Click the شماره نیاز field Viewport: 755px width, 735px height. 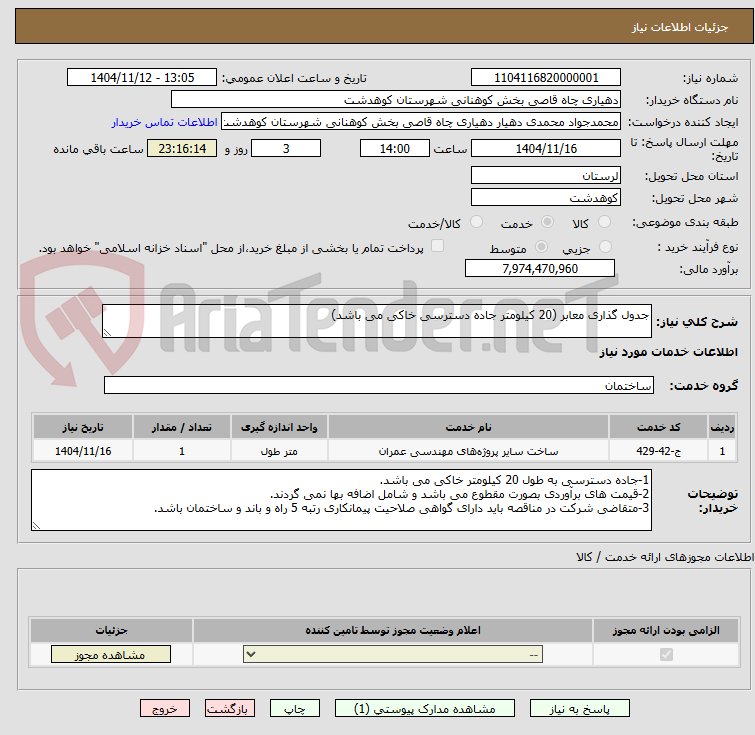546,77
